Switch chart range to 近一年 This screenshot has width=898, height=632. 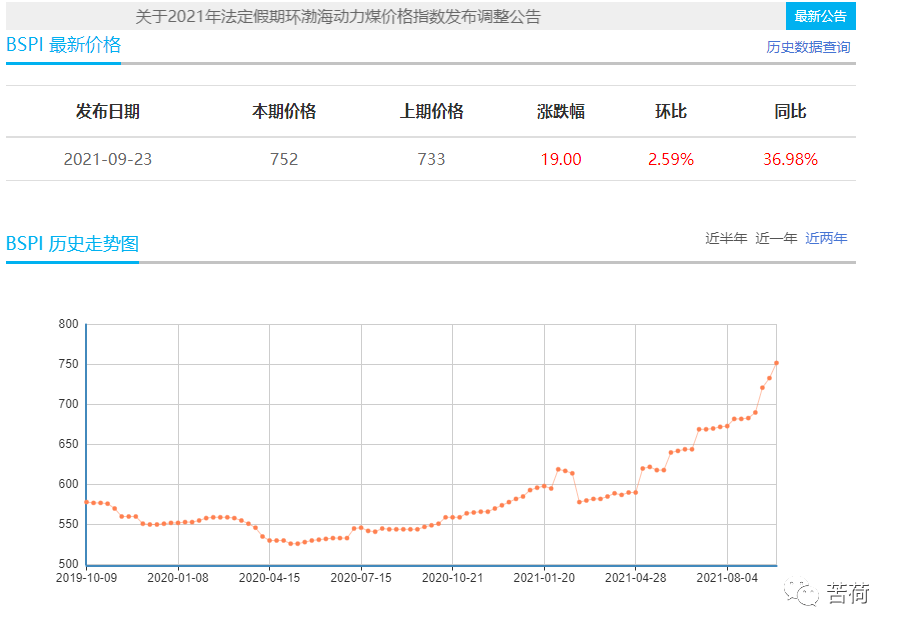click(x=776, y=238)
